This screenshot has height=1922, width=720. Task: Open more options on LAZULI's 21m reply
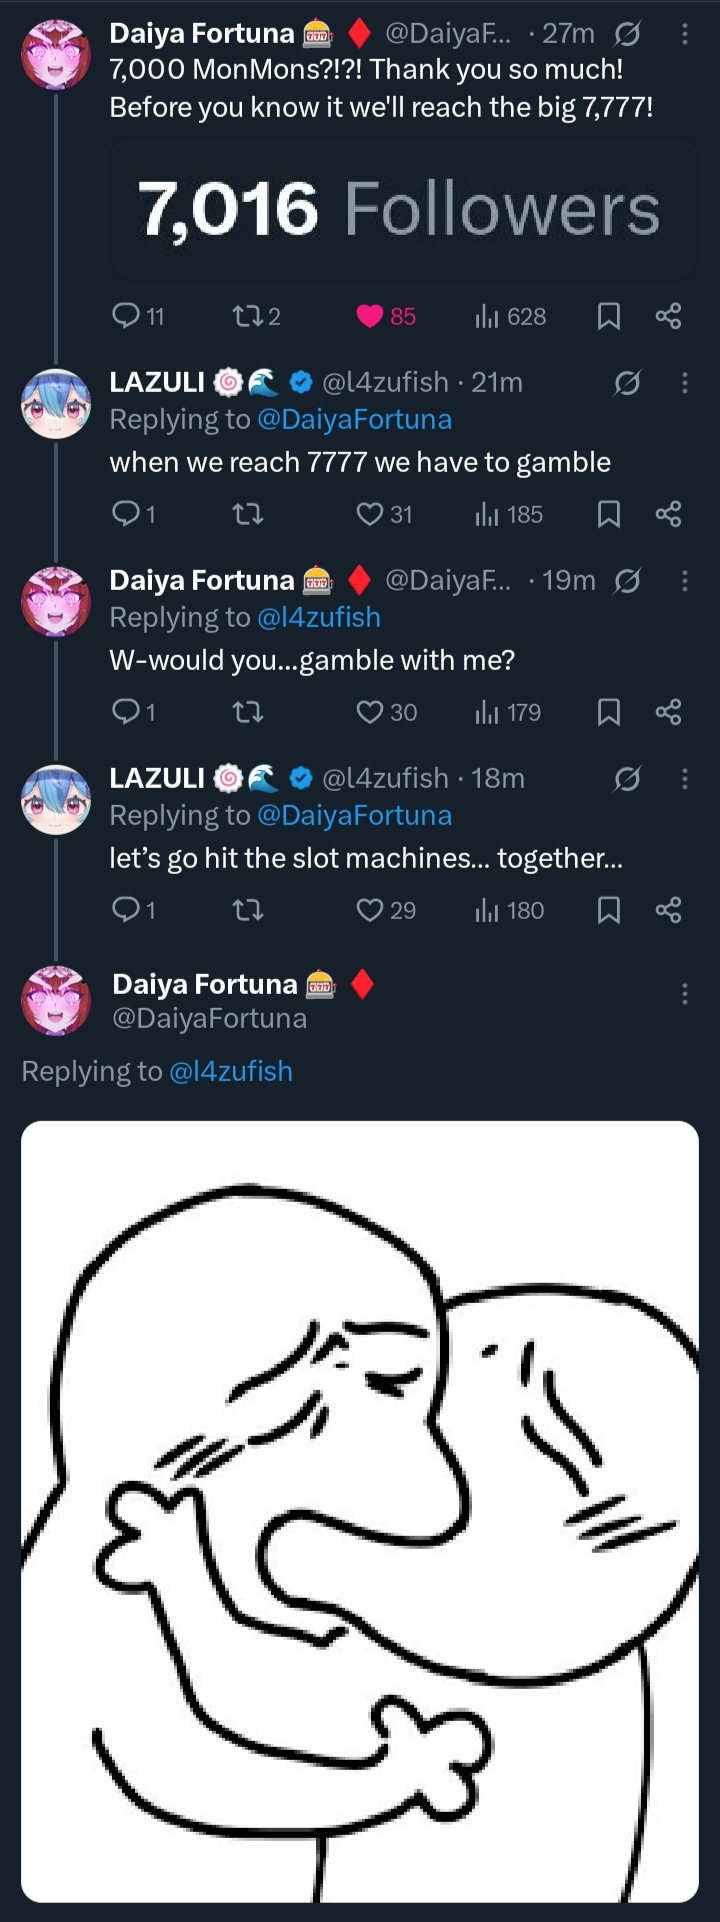684,383
